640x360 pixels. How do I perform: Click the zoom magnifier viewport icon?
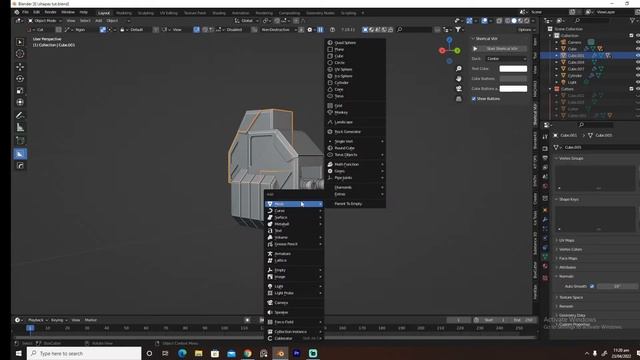click(x=459, y=69)
